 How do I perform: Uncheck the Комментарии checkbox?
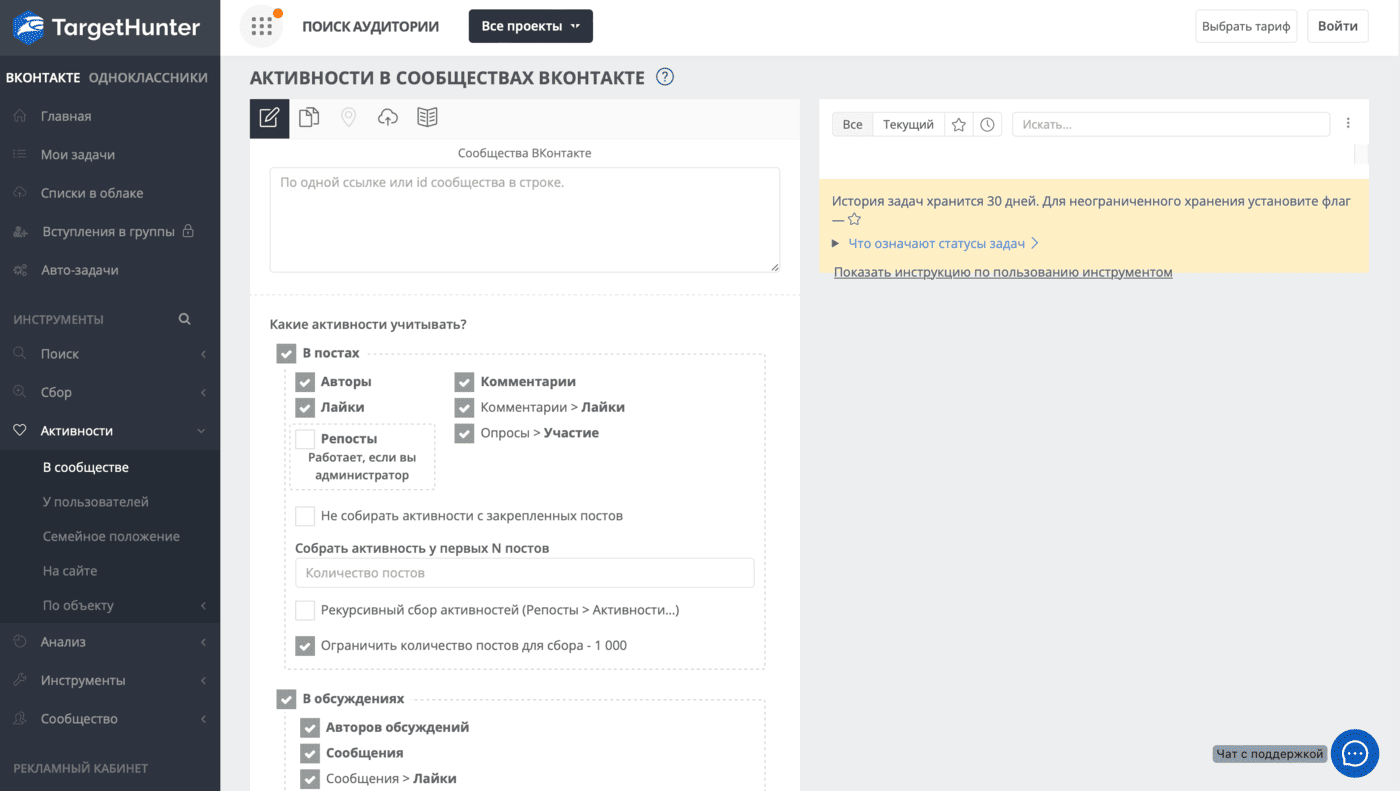coord(464,382)
